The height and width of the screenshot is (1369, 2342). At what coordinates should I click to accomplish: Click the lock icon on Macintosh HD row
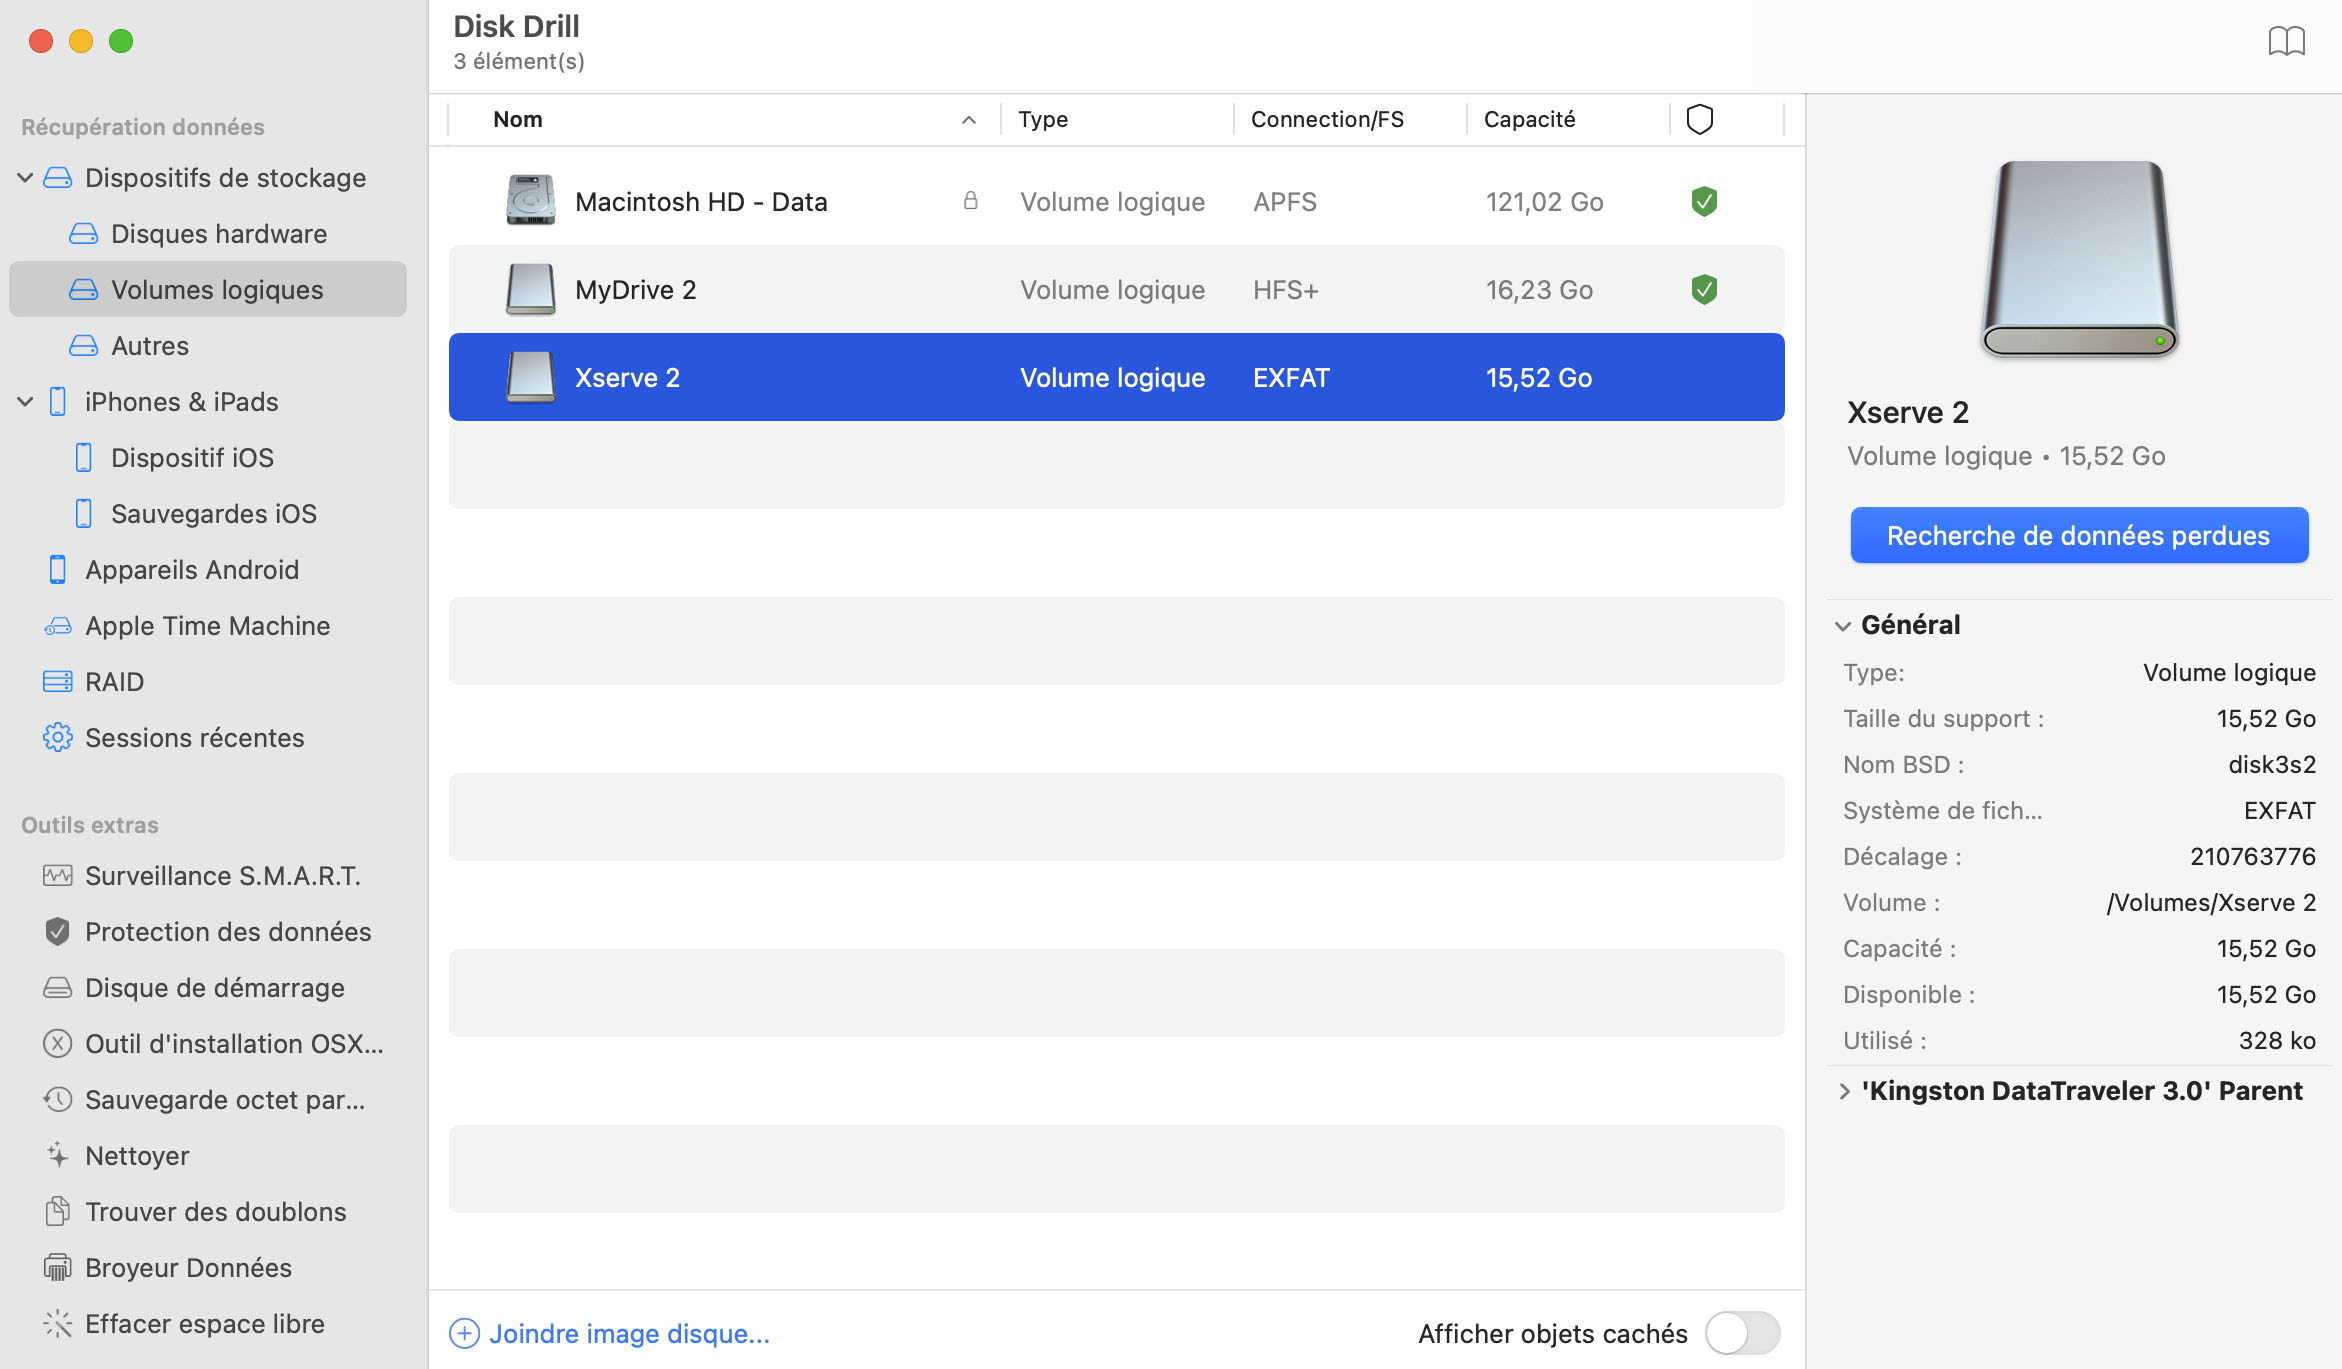[970, 201]
